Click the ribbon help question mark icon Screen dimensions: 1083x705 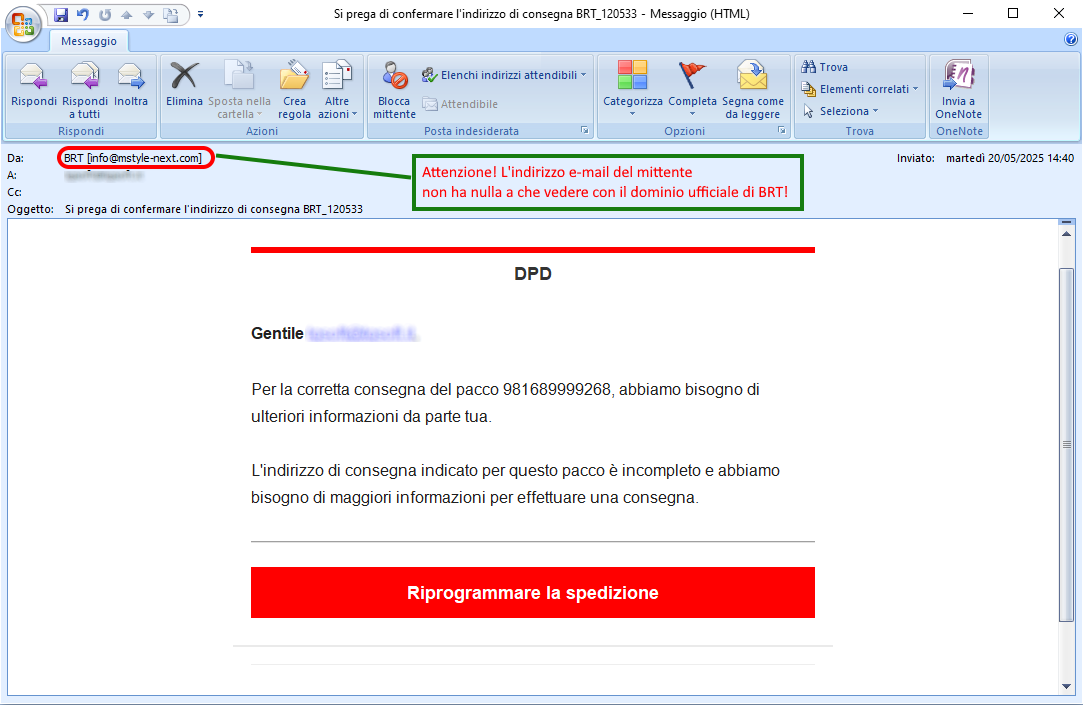1071,40
